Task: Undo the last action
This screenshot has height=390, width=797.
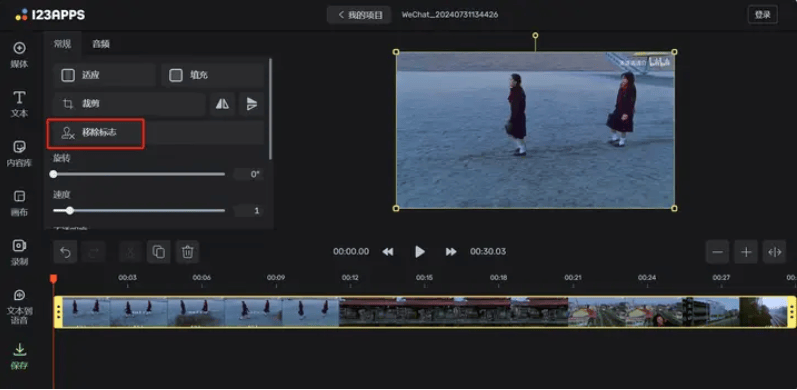Action: point(66,252)
